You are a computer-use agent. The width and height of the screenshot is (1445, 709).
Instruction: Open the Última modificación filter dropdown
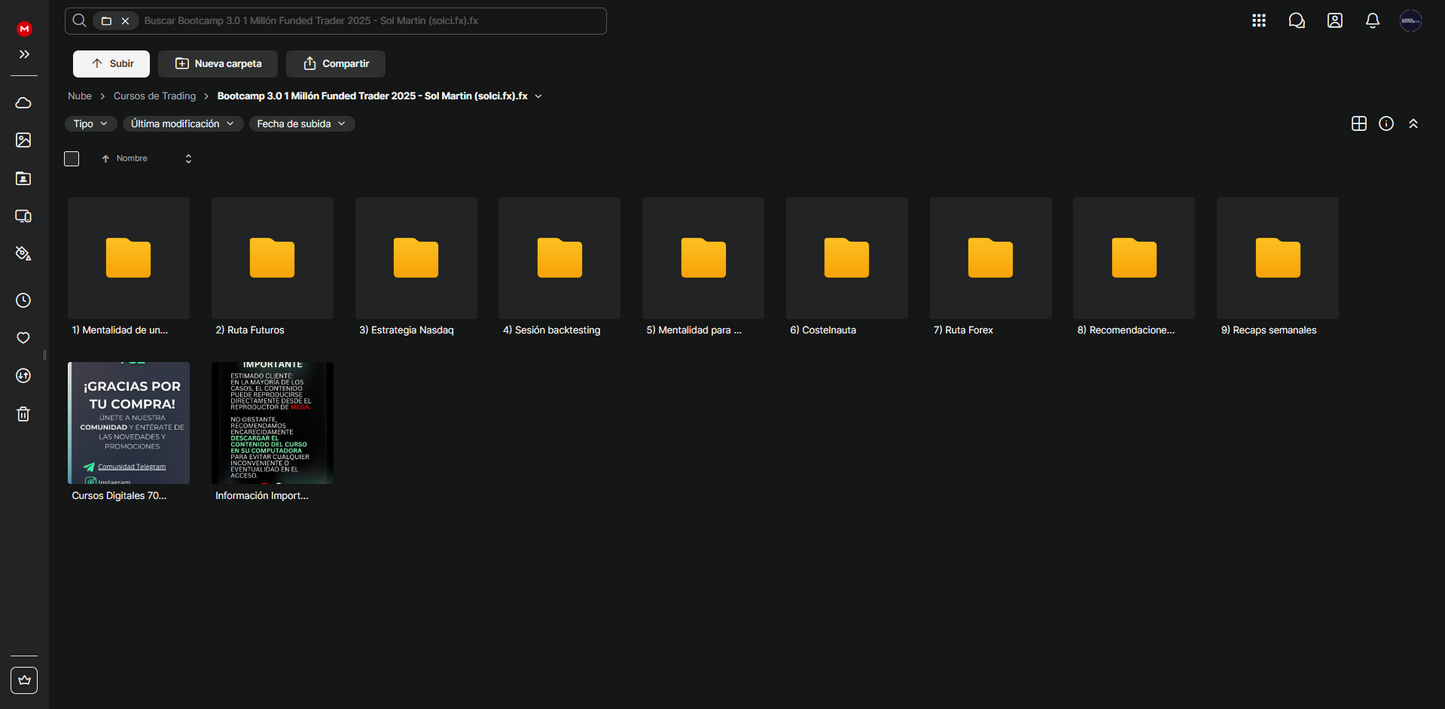183,124
